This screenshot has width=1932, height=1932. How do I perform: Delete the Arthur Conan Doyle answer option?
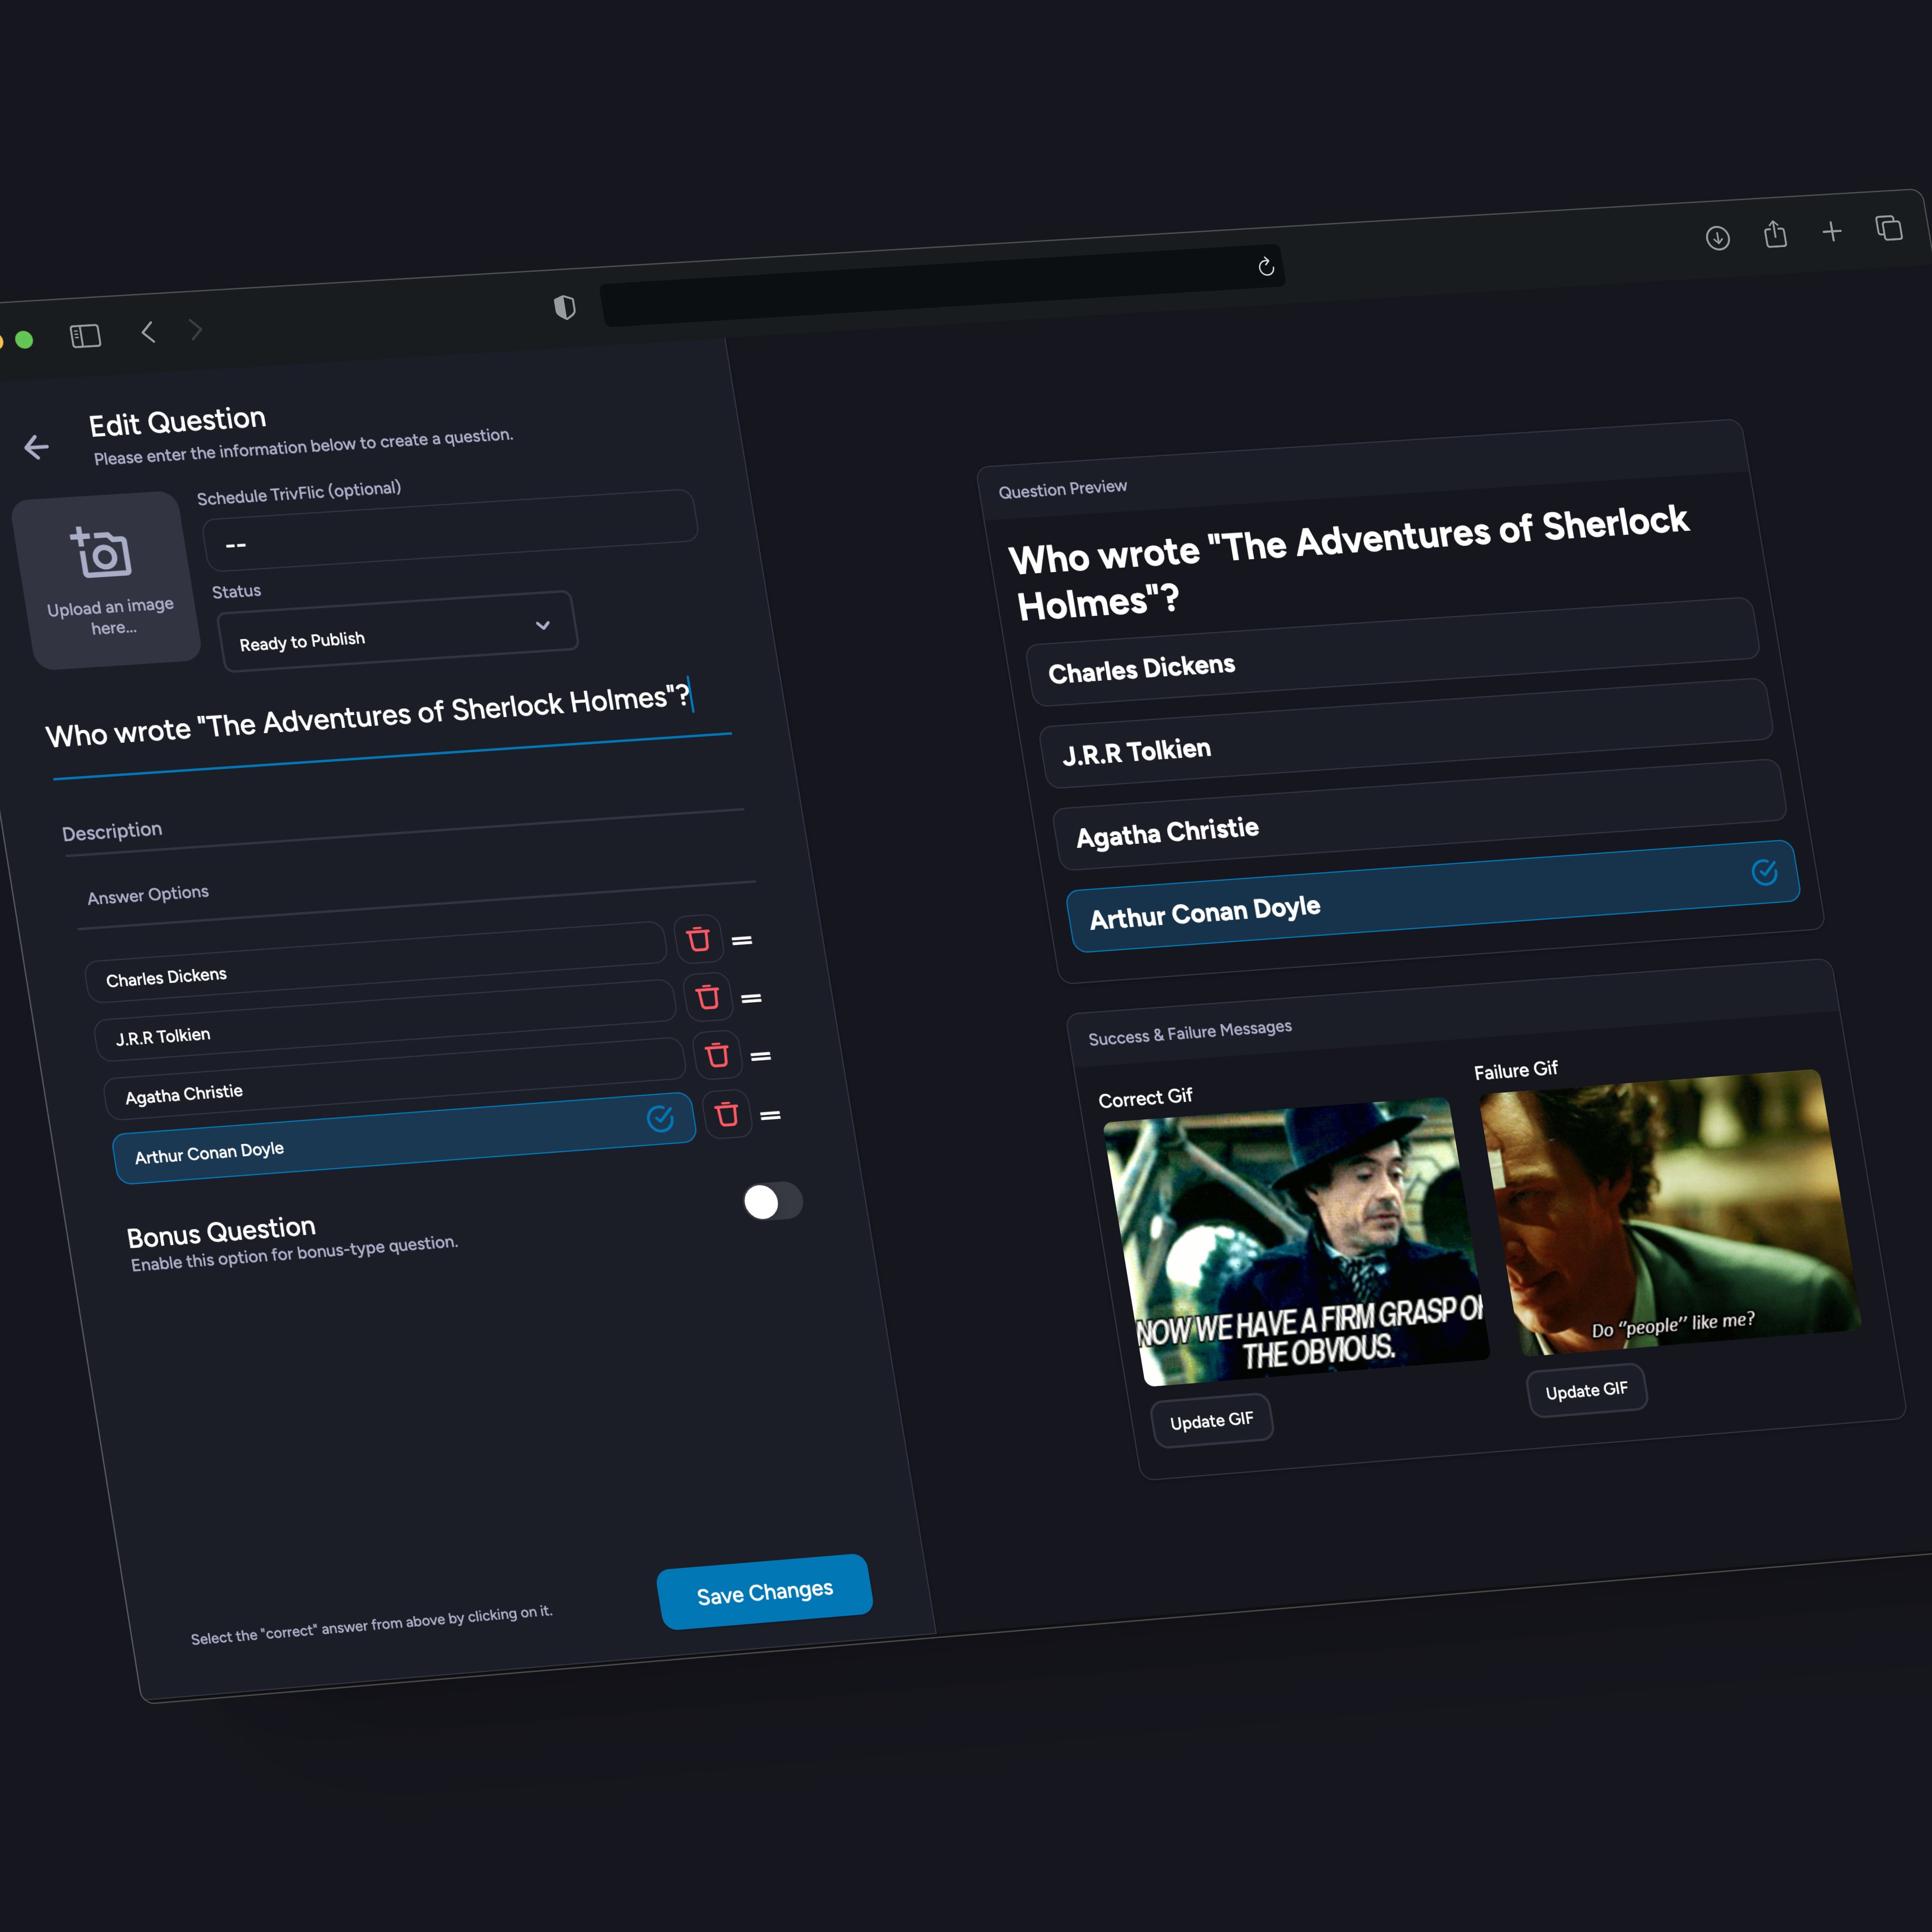[x=727, y=1114]
